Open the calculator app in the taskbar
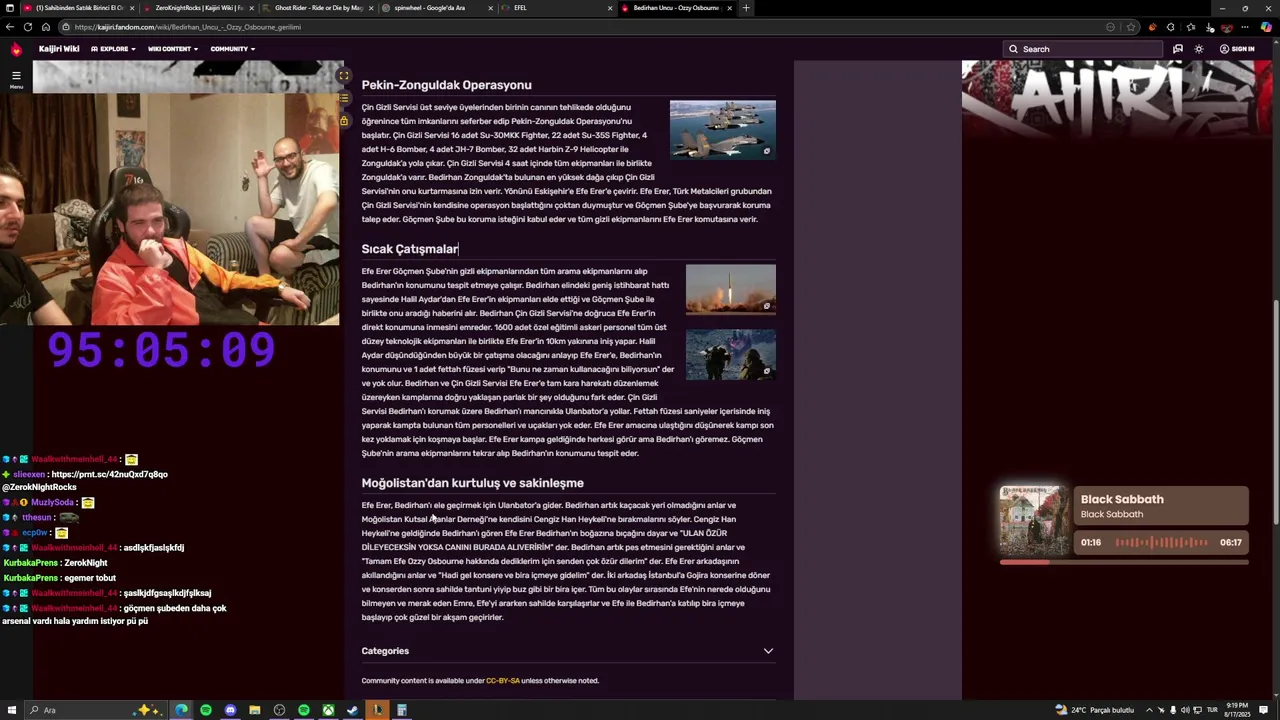The image size is (1280, 720). point(401,710)
